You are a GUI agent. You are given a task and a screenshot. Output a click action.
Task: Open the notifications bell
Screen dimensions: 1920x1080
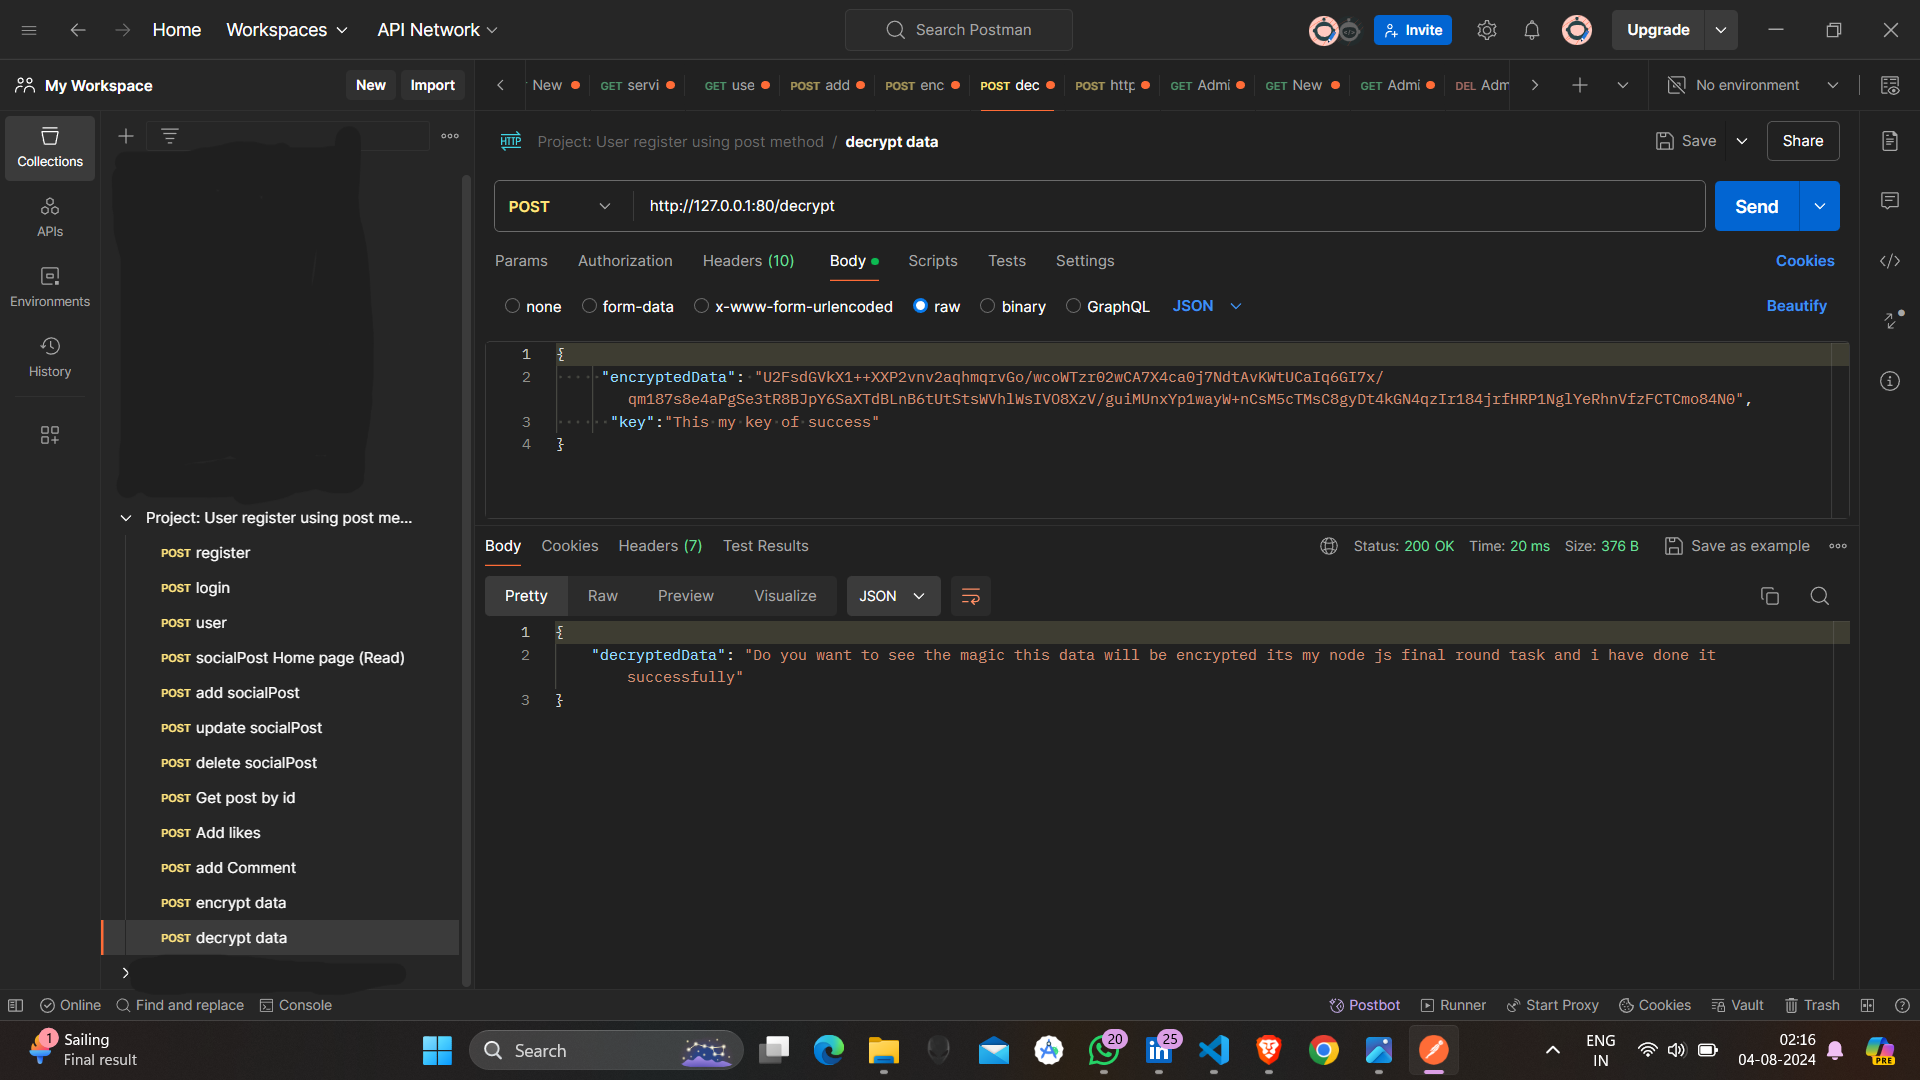[1531, 30]
